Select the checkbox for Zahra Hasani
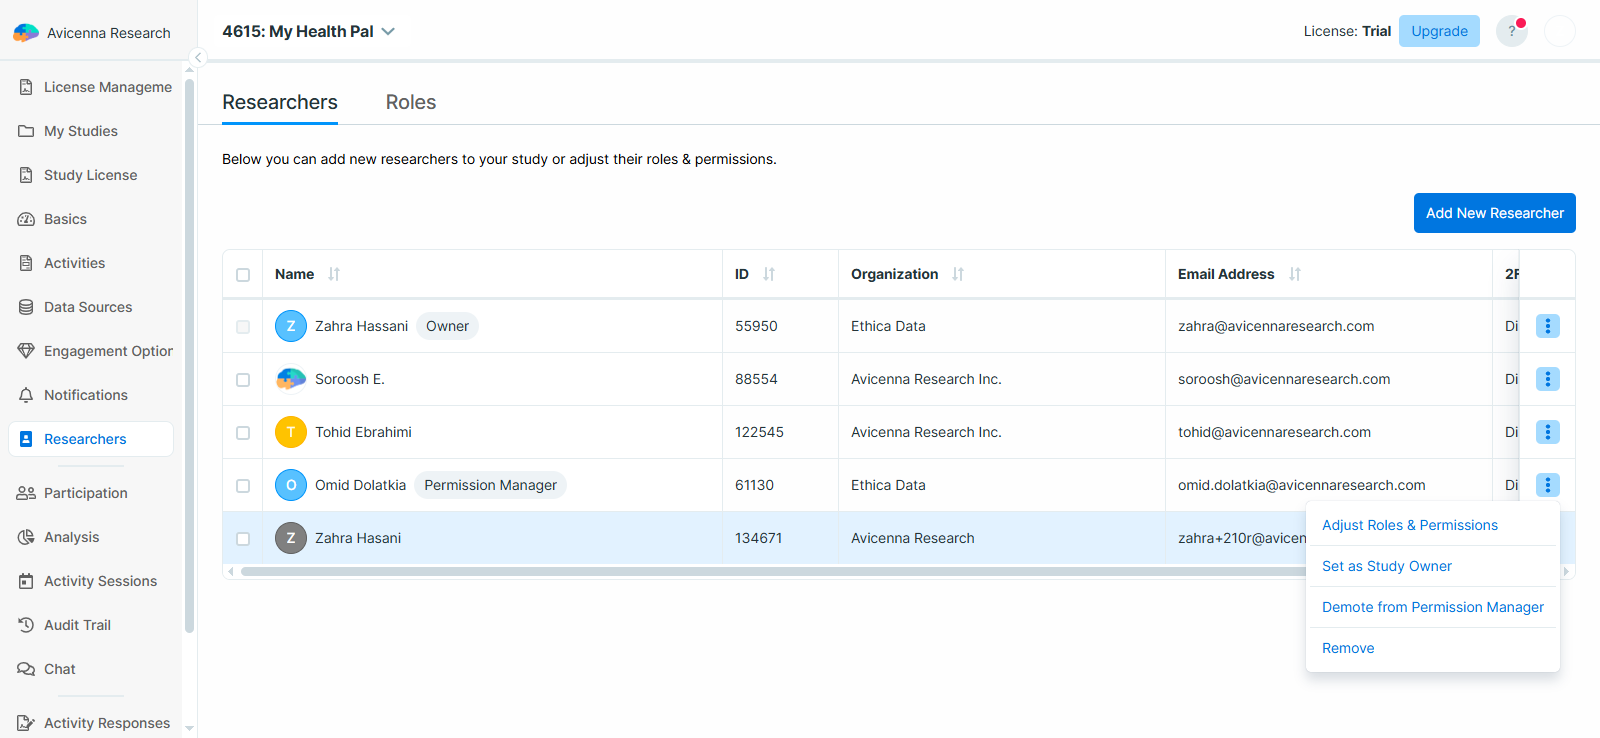The image size is (1600, 738). tap(243, 539)
